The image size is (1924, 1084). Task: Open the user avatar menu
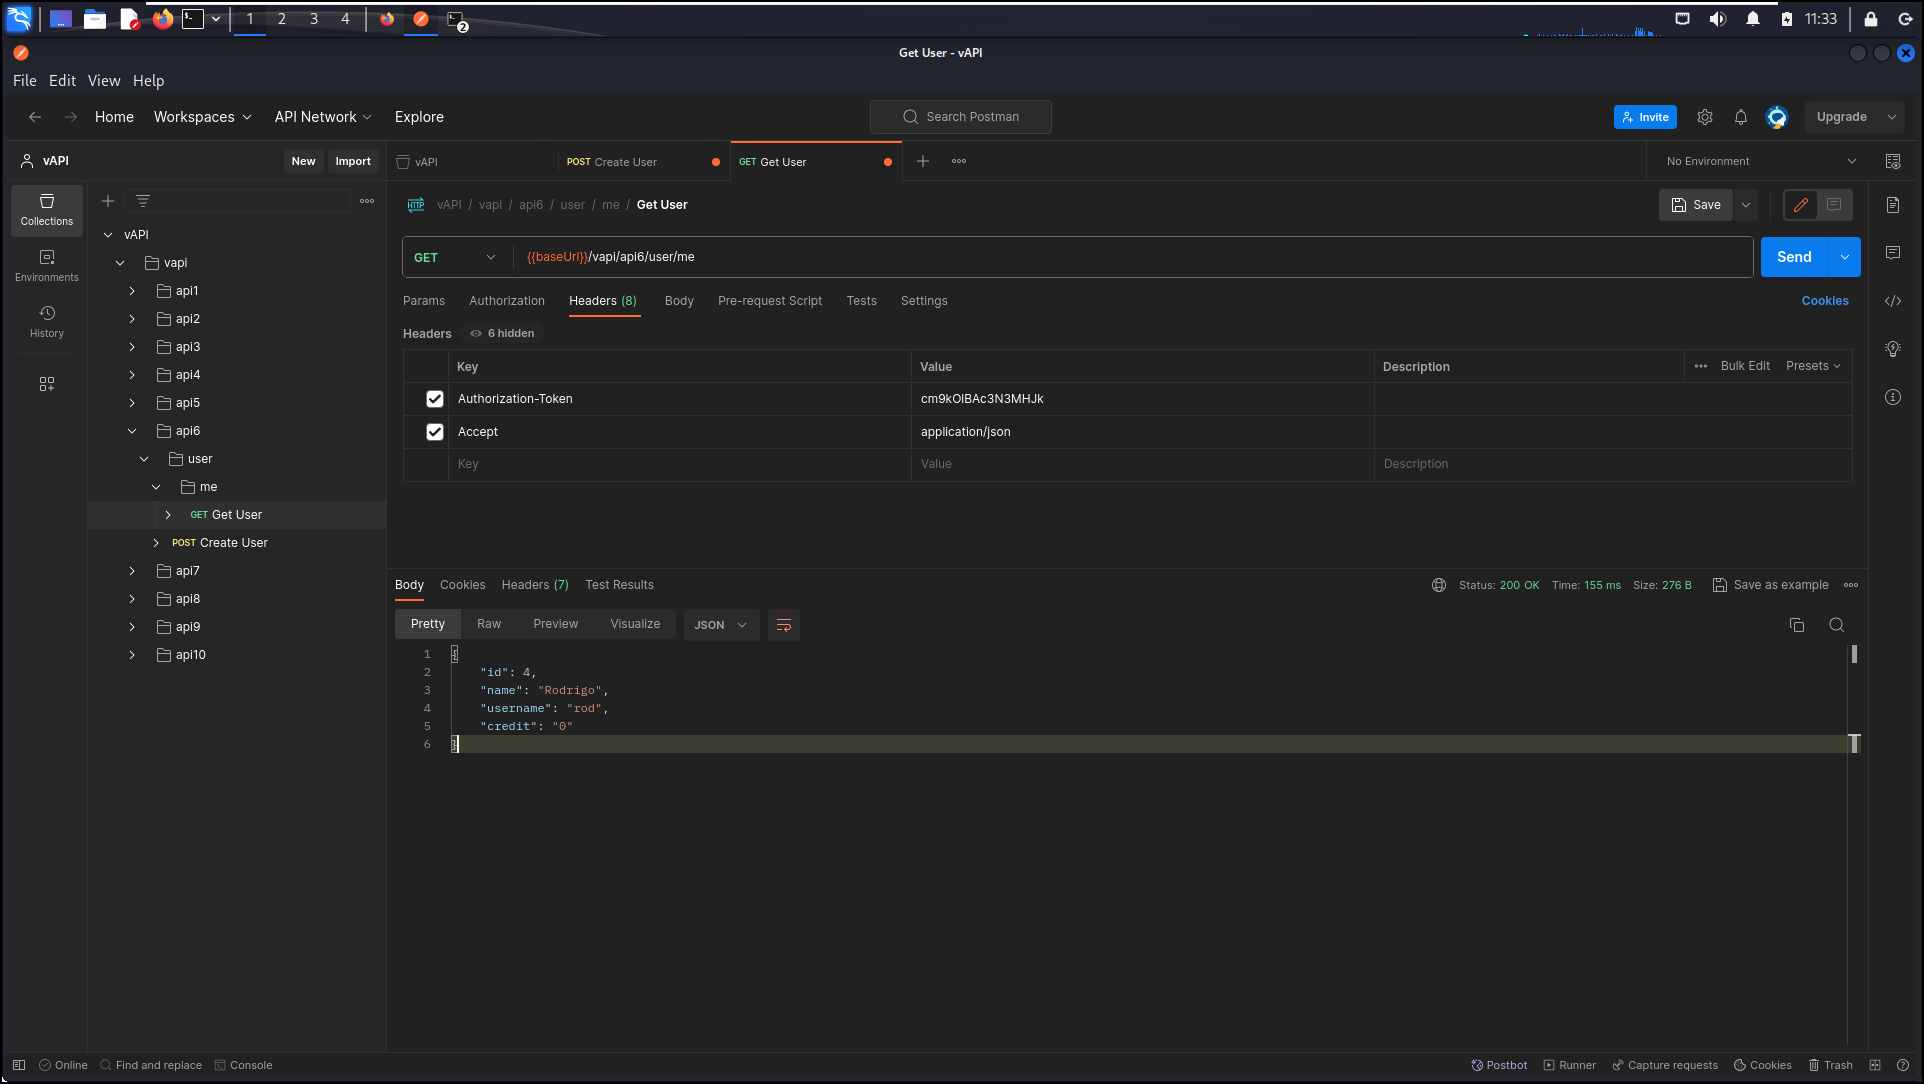coord(1777,117)
